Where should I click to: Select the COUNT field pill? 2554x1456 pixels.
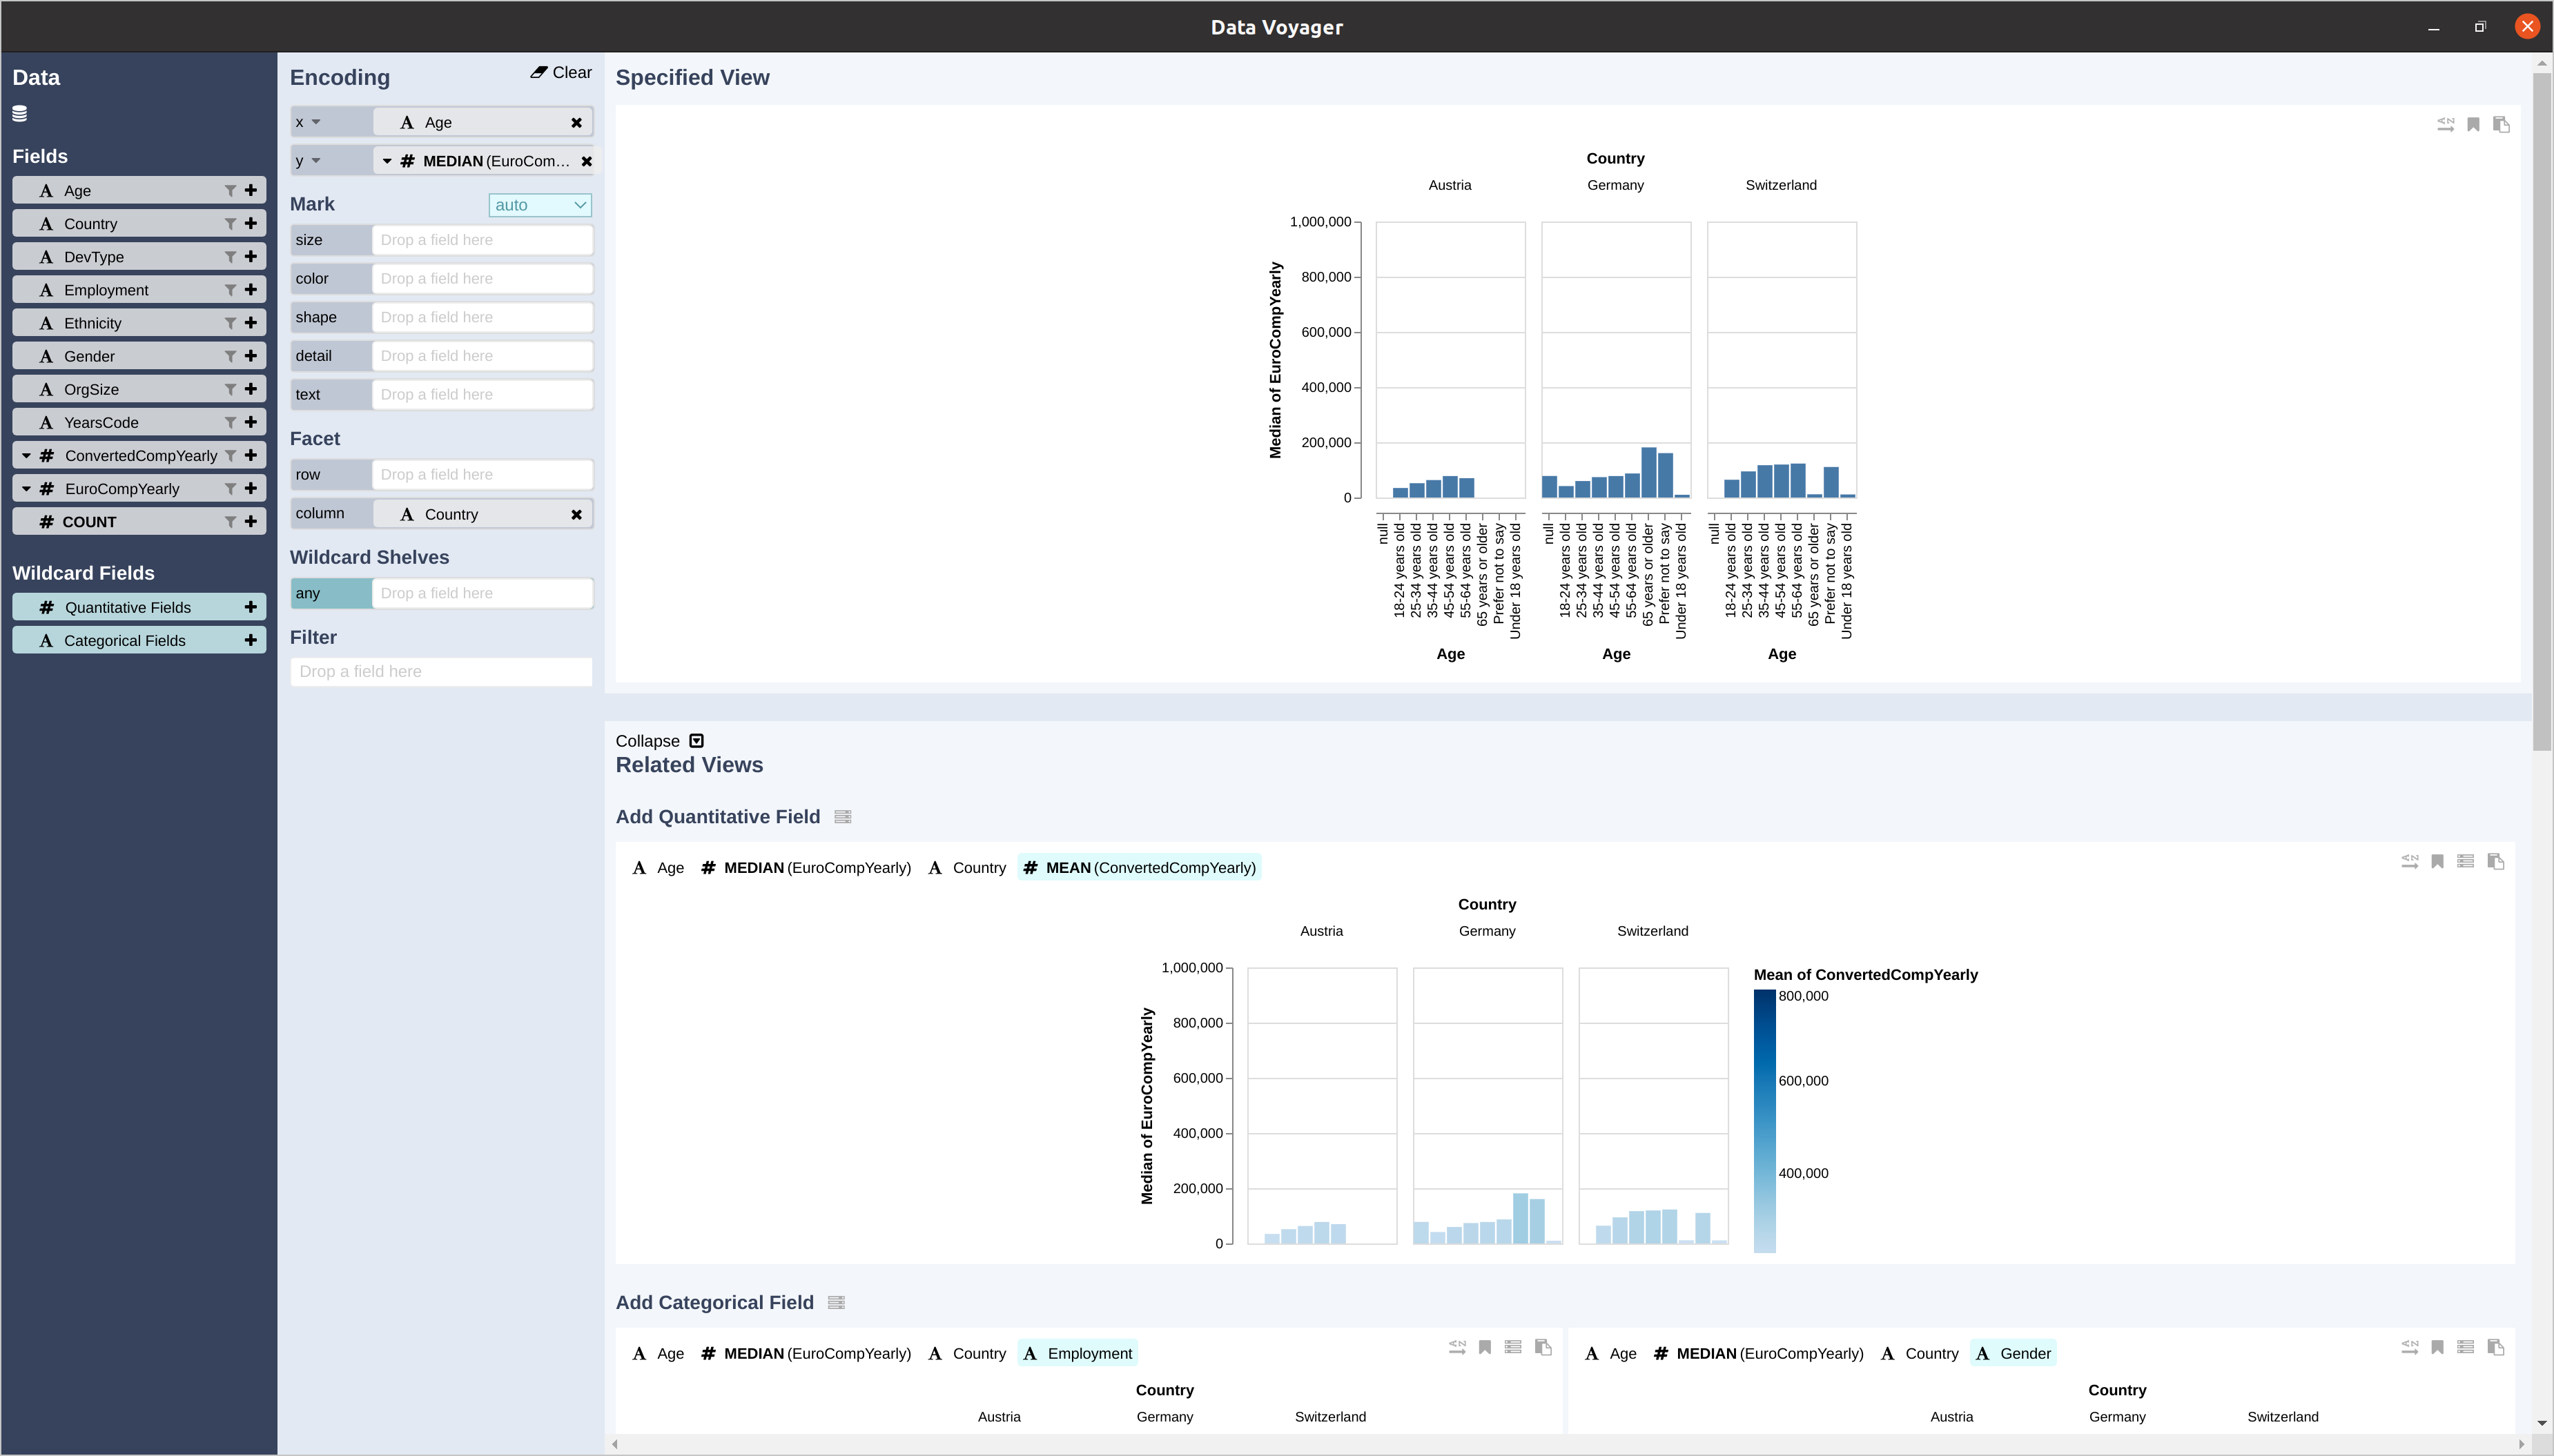click(139, 521)
